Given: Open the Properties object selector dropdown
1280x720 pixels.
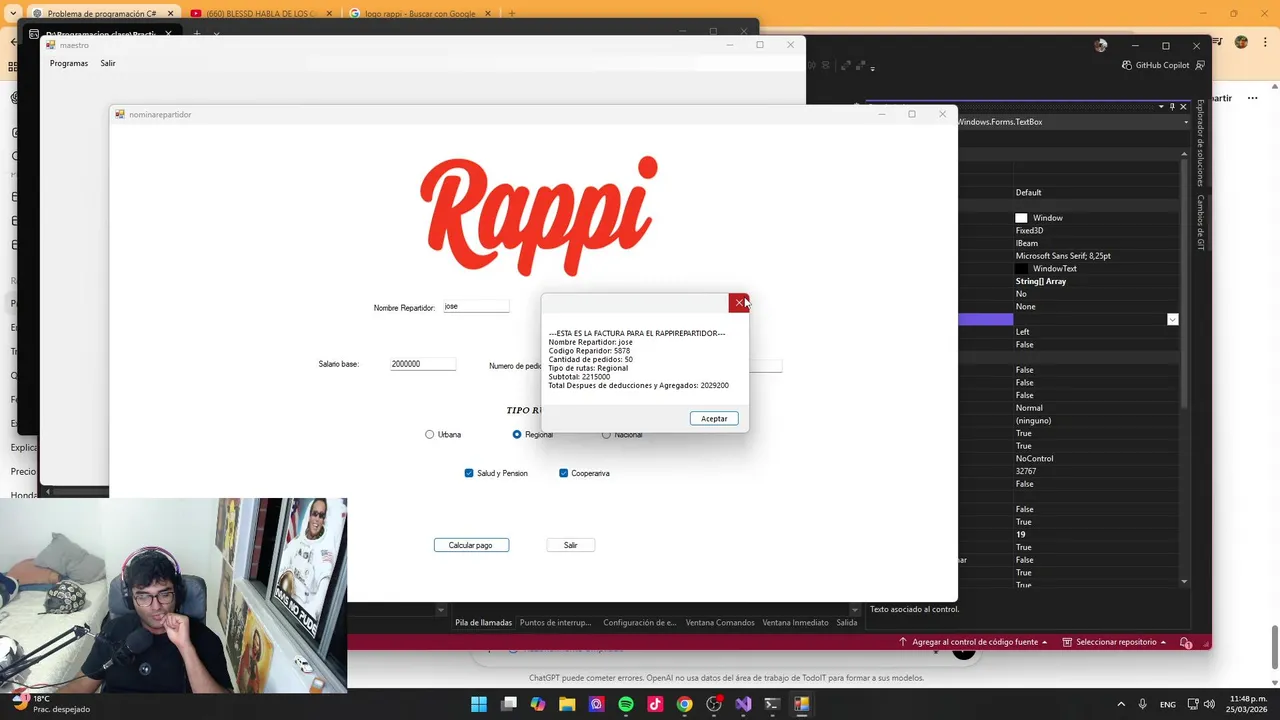Looking at the screenshot, I should point(1185,122).
